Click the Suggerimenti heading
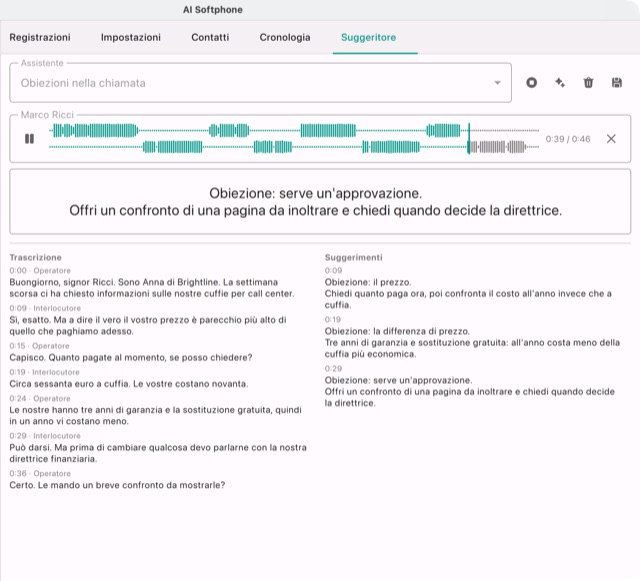 tap(353, 257)
